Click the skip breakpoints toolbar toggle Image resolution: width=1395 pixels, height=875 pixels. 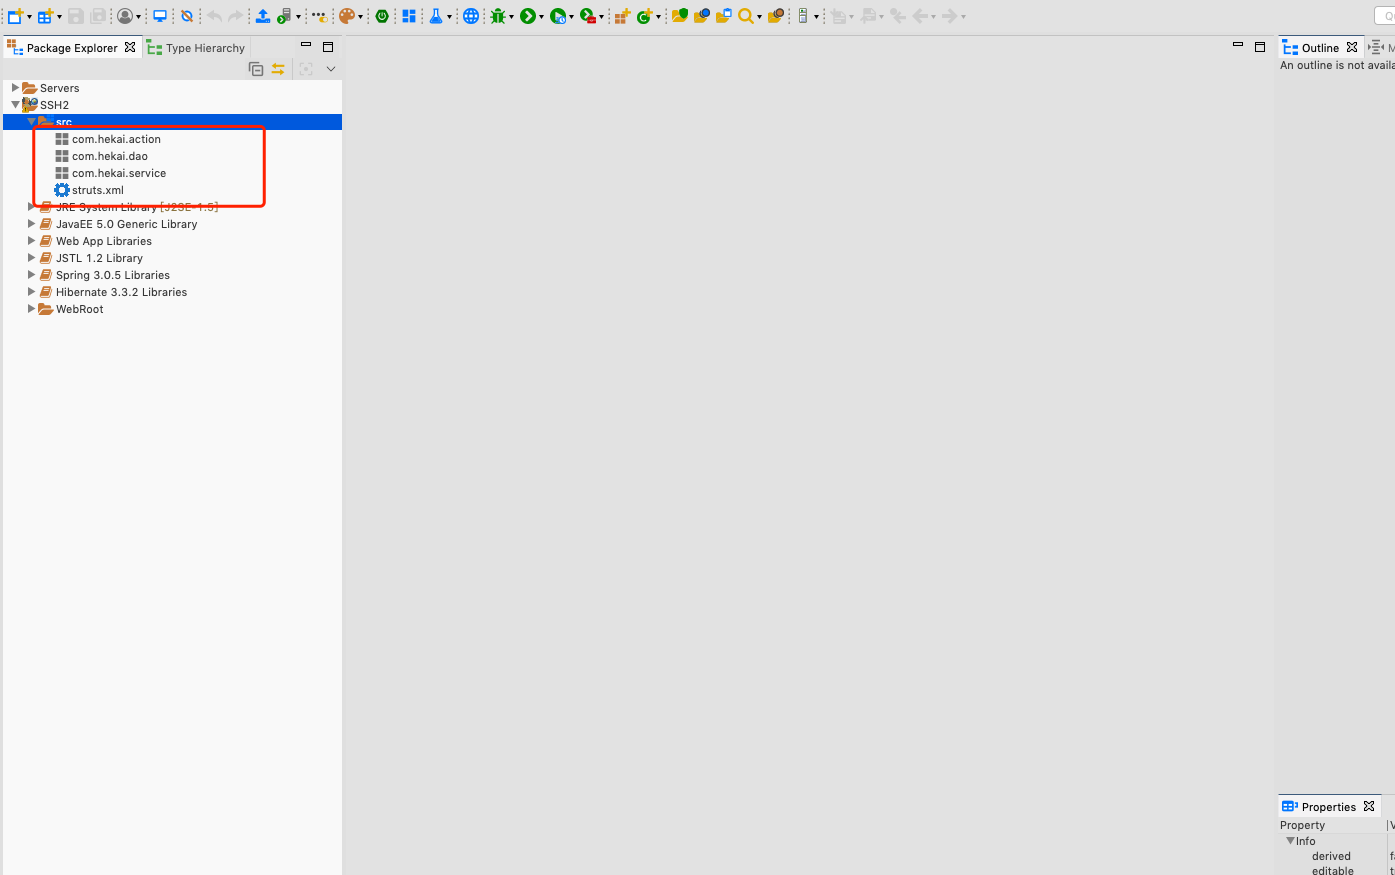(186, 16)
